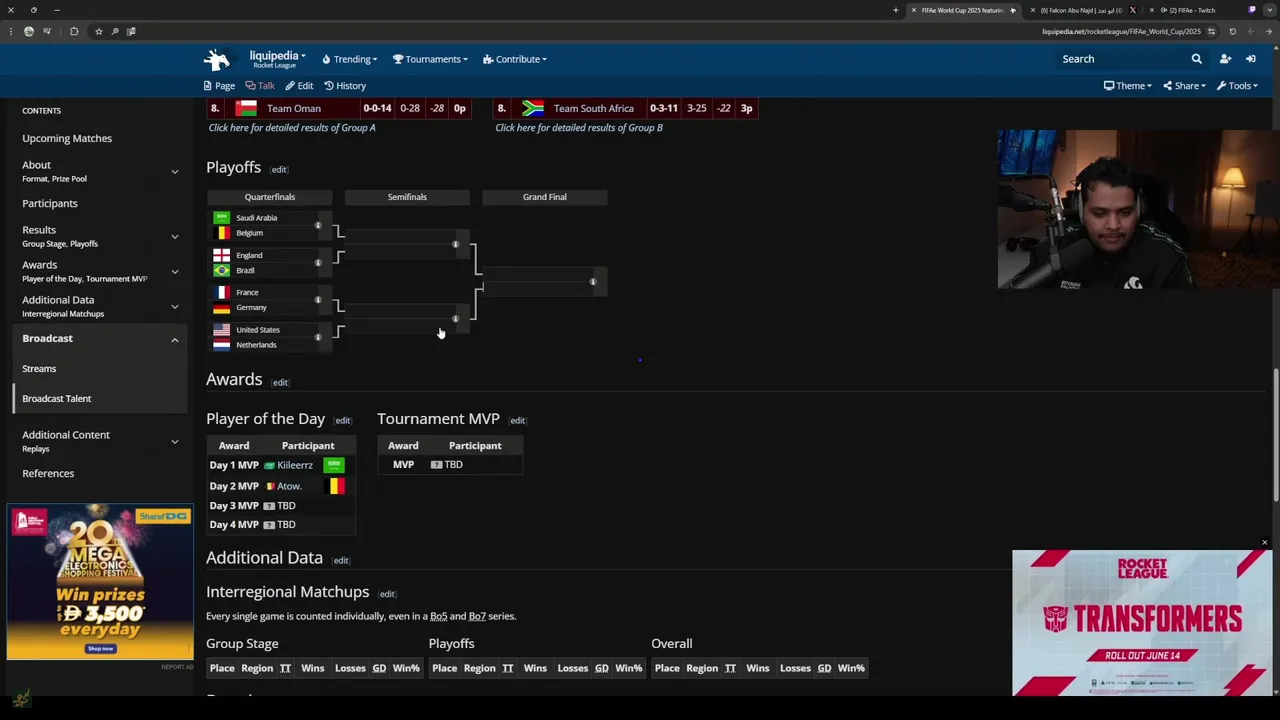Click detailed results of Group A link
1280x720 pixels.
coord(292,128)
